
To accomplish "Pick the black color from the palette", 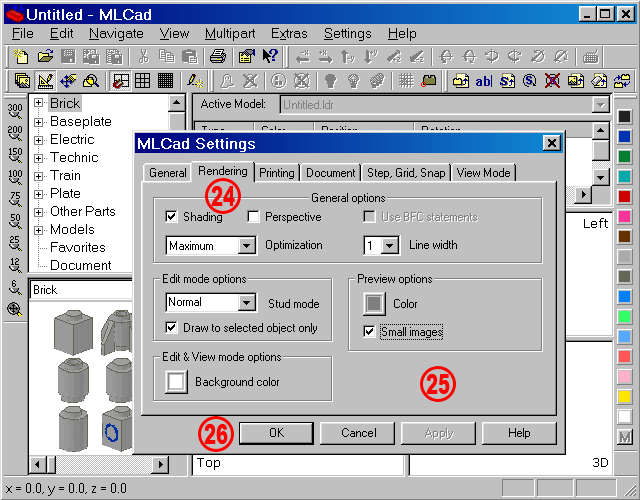I will pos(624,116).
